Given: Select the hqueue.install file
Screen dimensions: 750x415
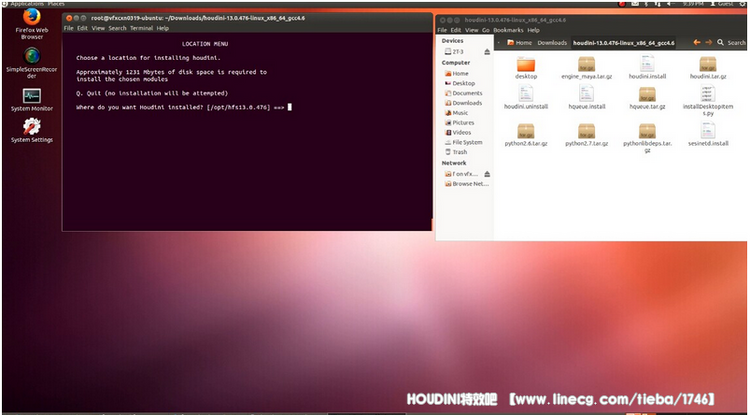Looking at the screenshot, I should pos(586,97).
